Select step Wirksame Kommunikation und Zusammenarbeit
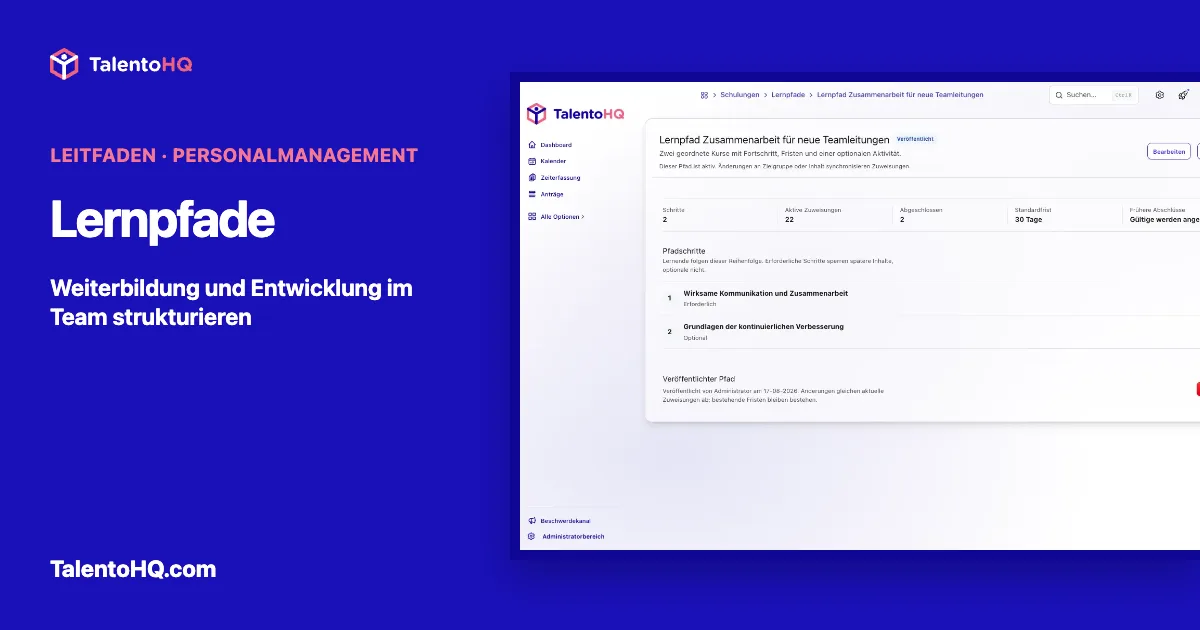 coord(766,293)
